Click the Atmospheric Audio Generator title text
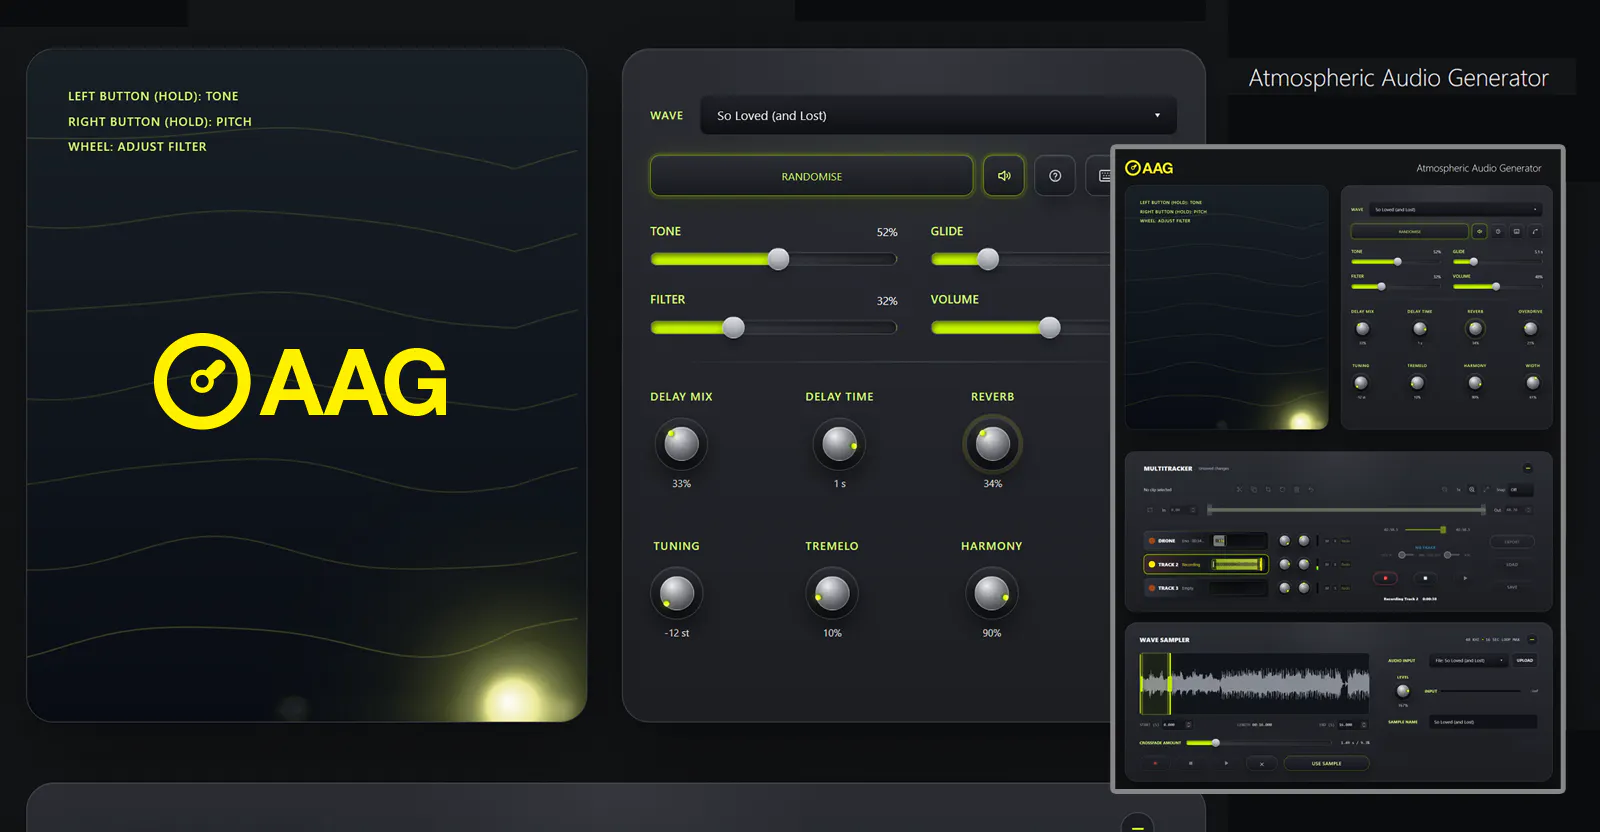The width and height of the screenshot is (1600, 832). click(1398, 78)
